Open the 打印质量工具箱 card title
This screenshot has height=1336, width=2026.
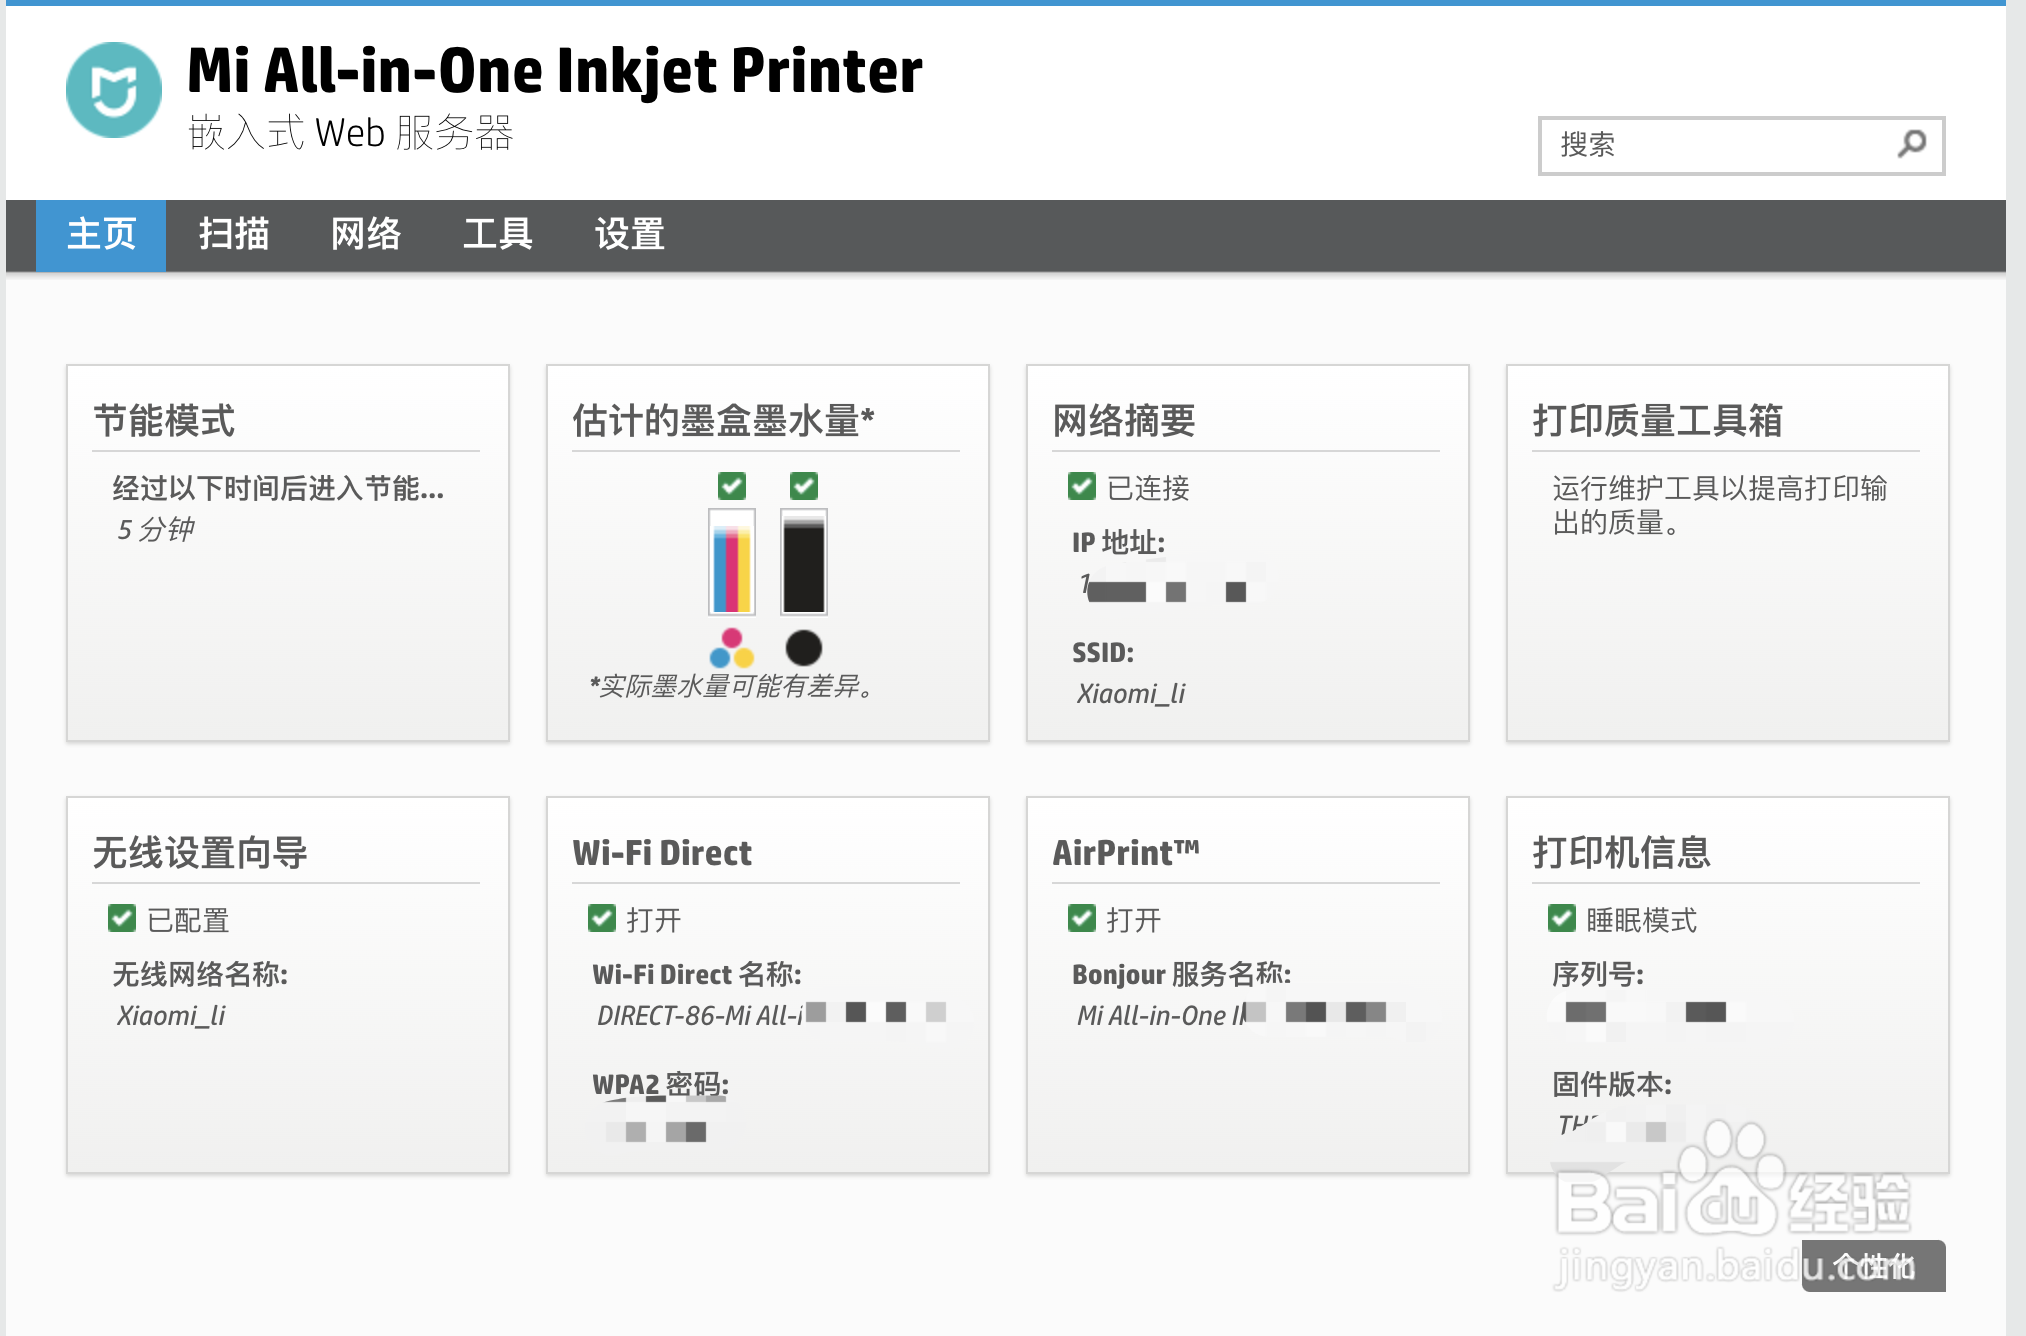(x=1658, y=421)
